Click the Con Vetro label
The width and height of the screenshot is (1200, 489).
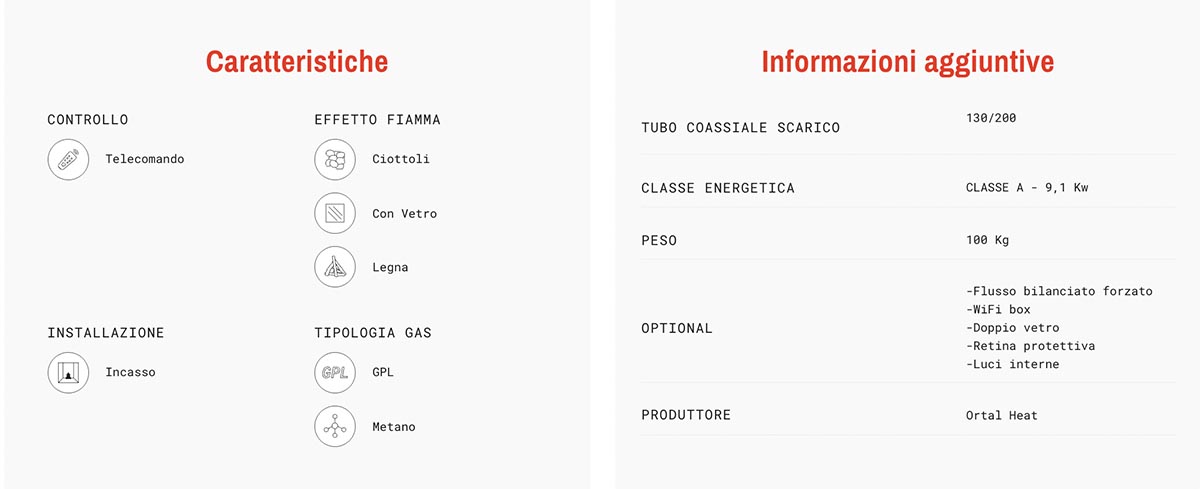(404, 214)
